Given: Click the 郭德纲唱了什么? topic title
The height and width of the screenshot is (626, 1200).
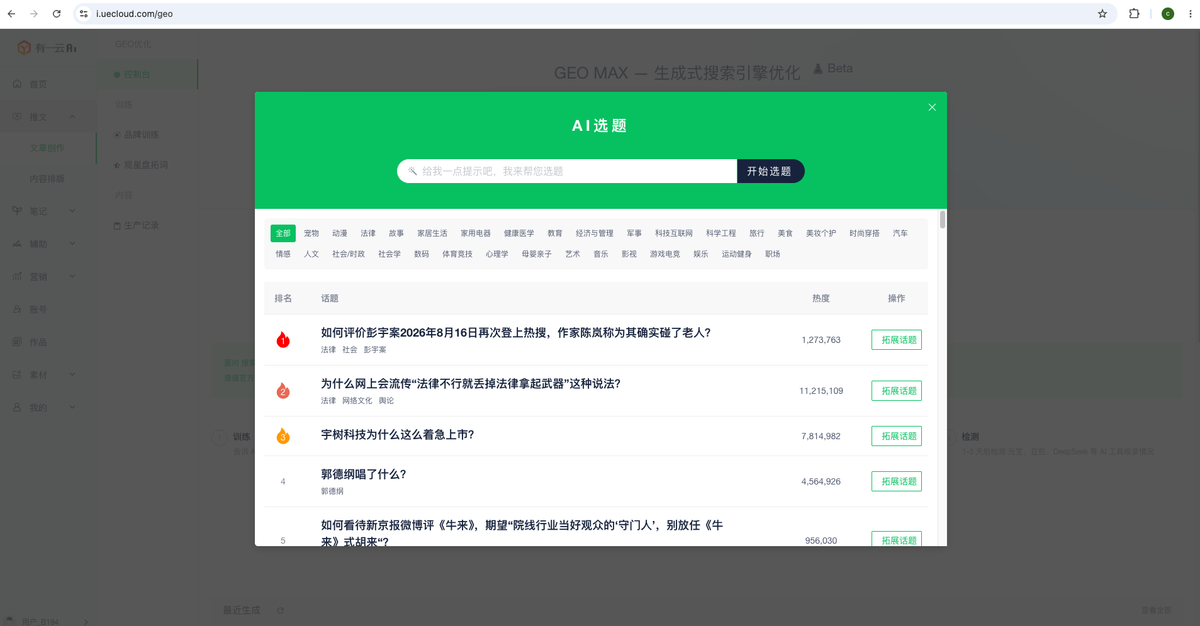Looking at the screenshot, I should click(x=364, y=474).
